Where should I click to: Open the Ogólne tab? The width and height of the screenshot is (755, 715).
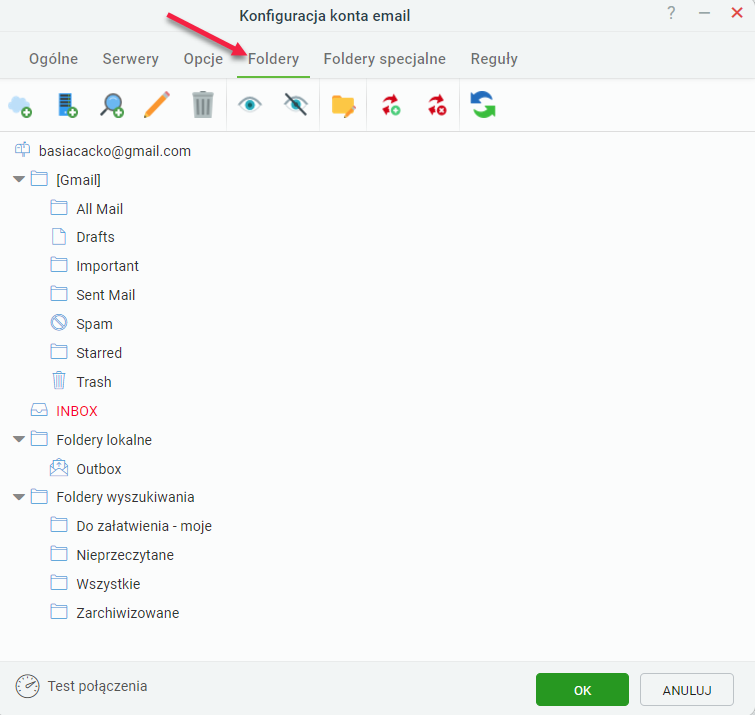(53, 59)
